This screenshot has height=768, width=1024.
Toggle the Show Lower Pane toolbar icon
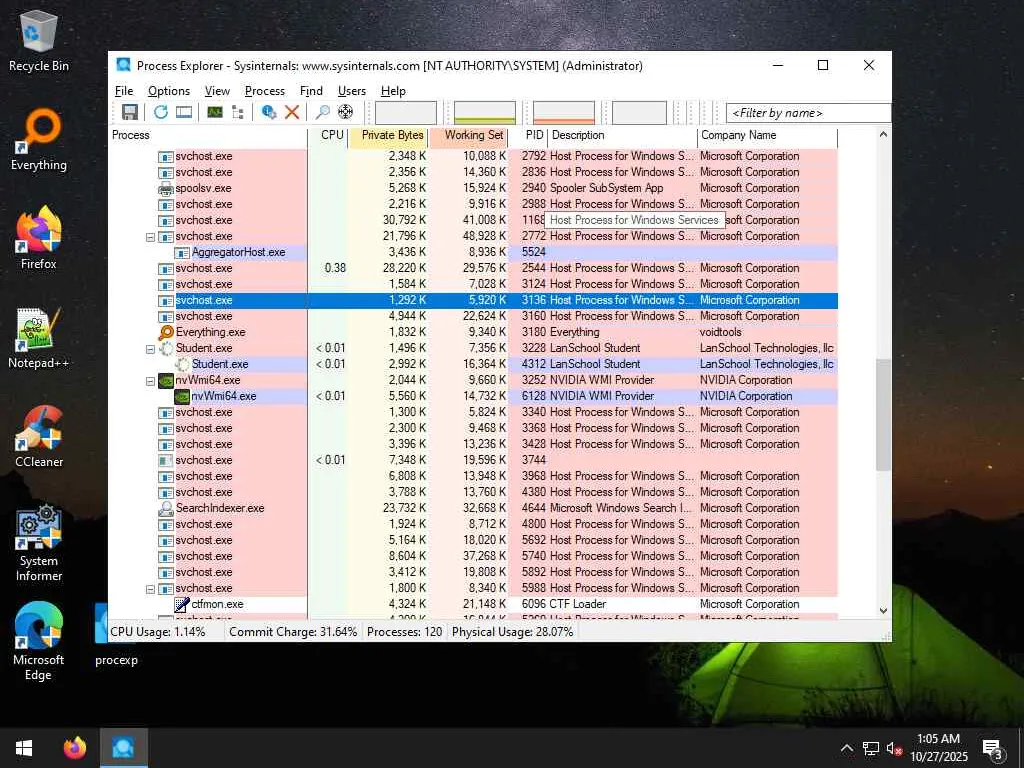click(x=184, y=112)
